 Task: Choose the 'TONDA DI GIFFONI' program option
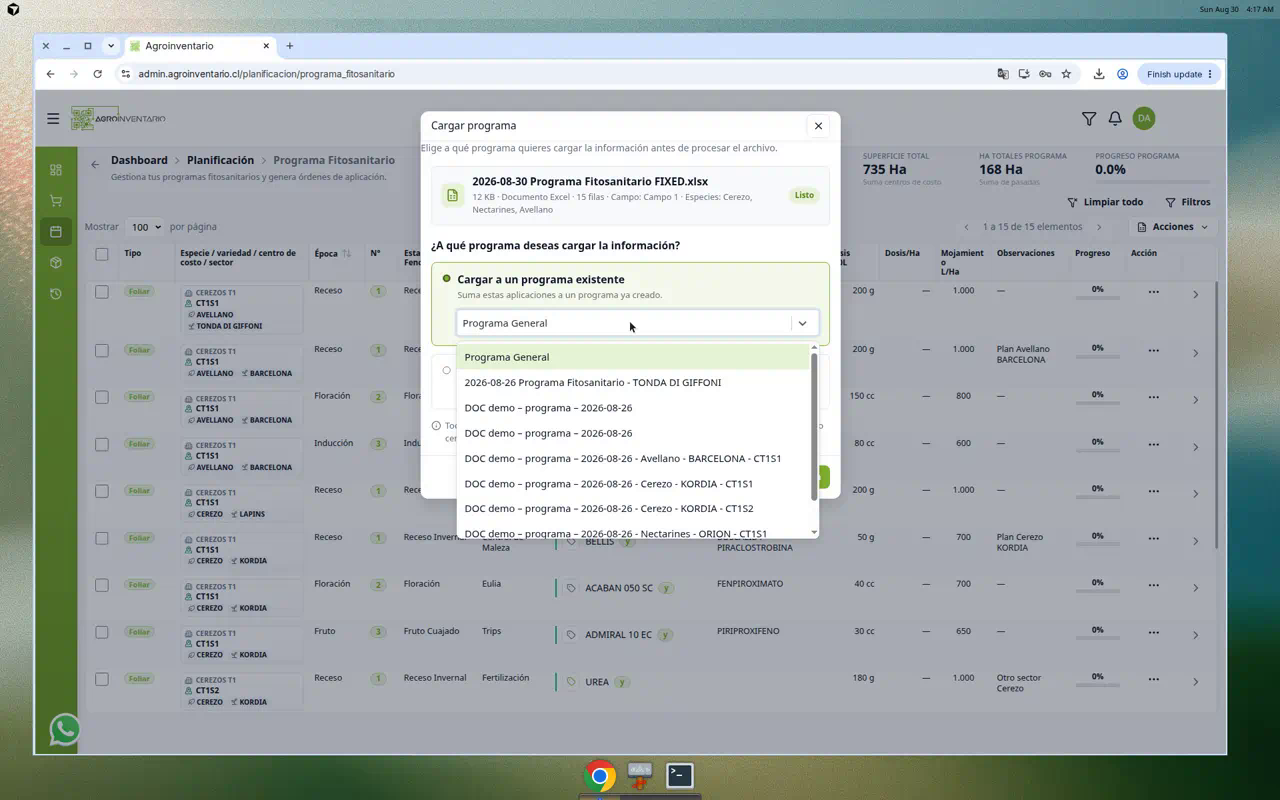(x=633, y=382)
